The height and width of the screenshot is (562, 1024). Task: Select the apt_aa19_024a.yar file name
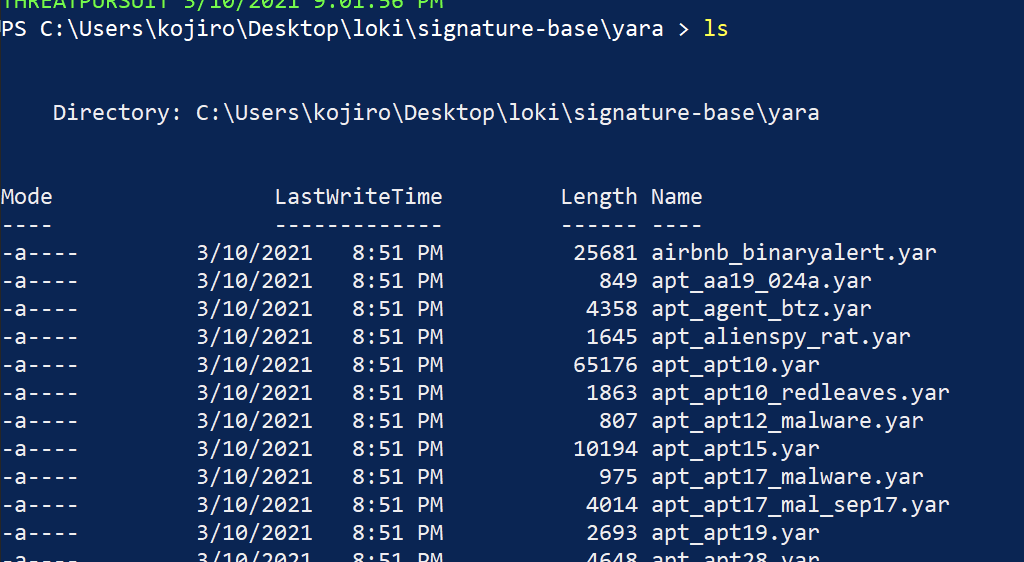click(761, 281)
